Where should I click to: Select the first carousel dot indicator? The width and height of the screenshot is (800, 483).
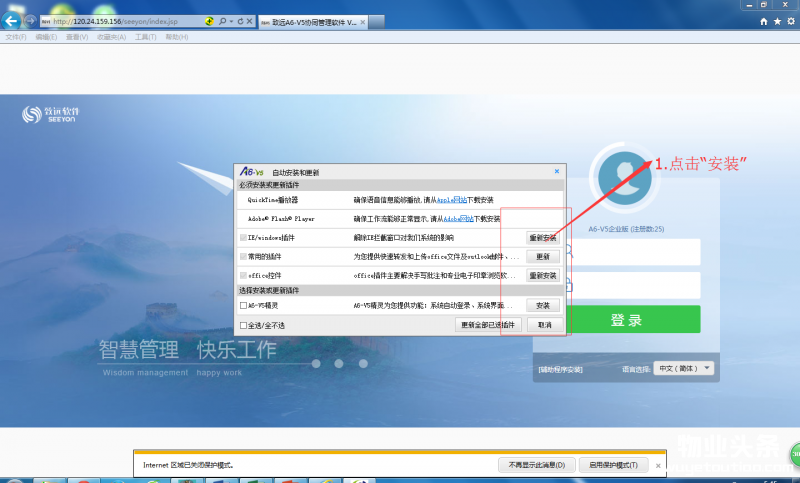pyautogui.click(x=316, y=364)
